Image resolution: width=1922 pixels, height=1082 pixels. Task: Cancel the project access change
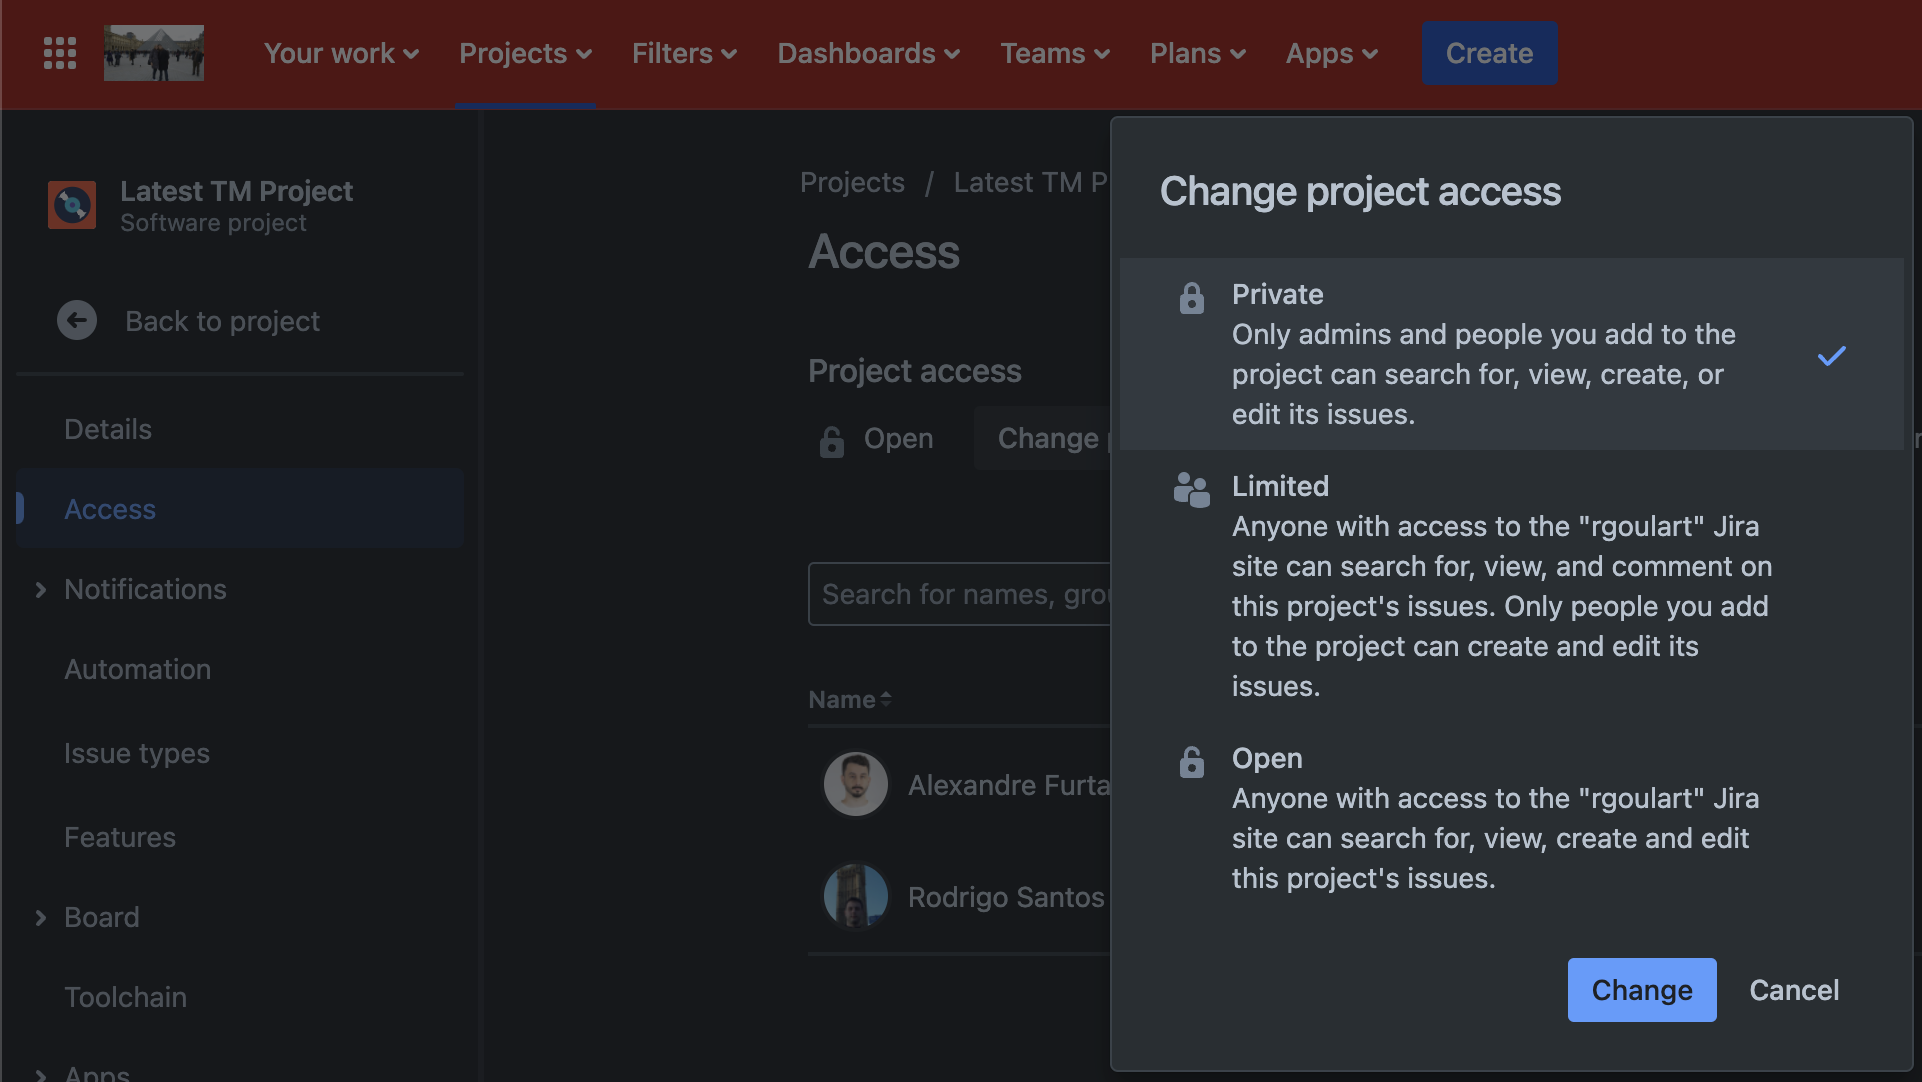pyautogui.click(x=1794, y=989)
